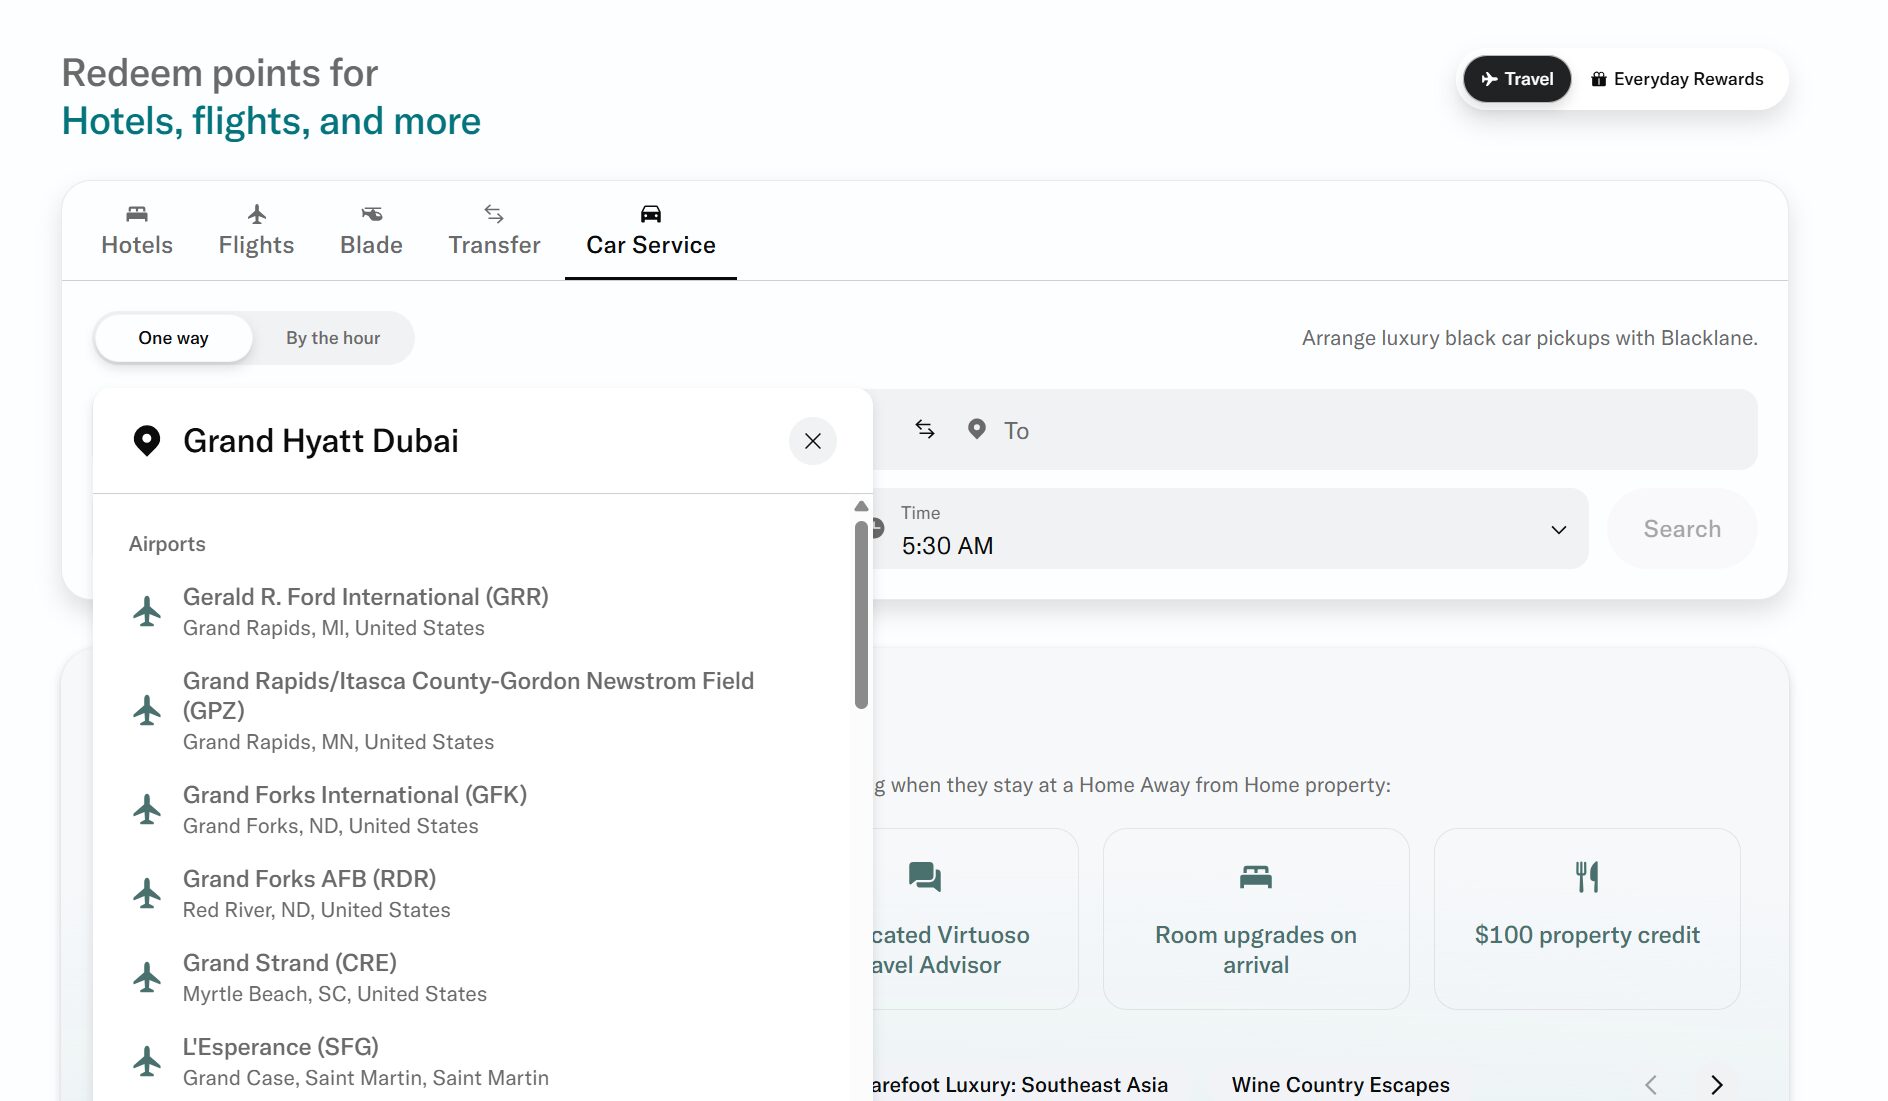Select Grand Strand (CRE) airport
The image size is (1888, 1101).
(471, 977)
